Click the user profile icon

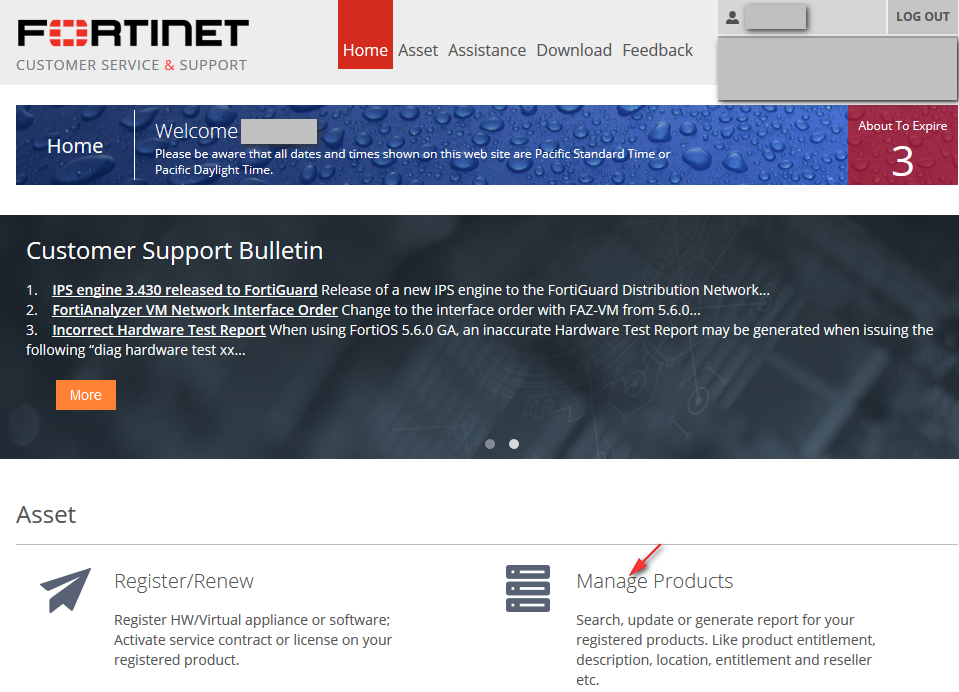tap(732, 18)
